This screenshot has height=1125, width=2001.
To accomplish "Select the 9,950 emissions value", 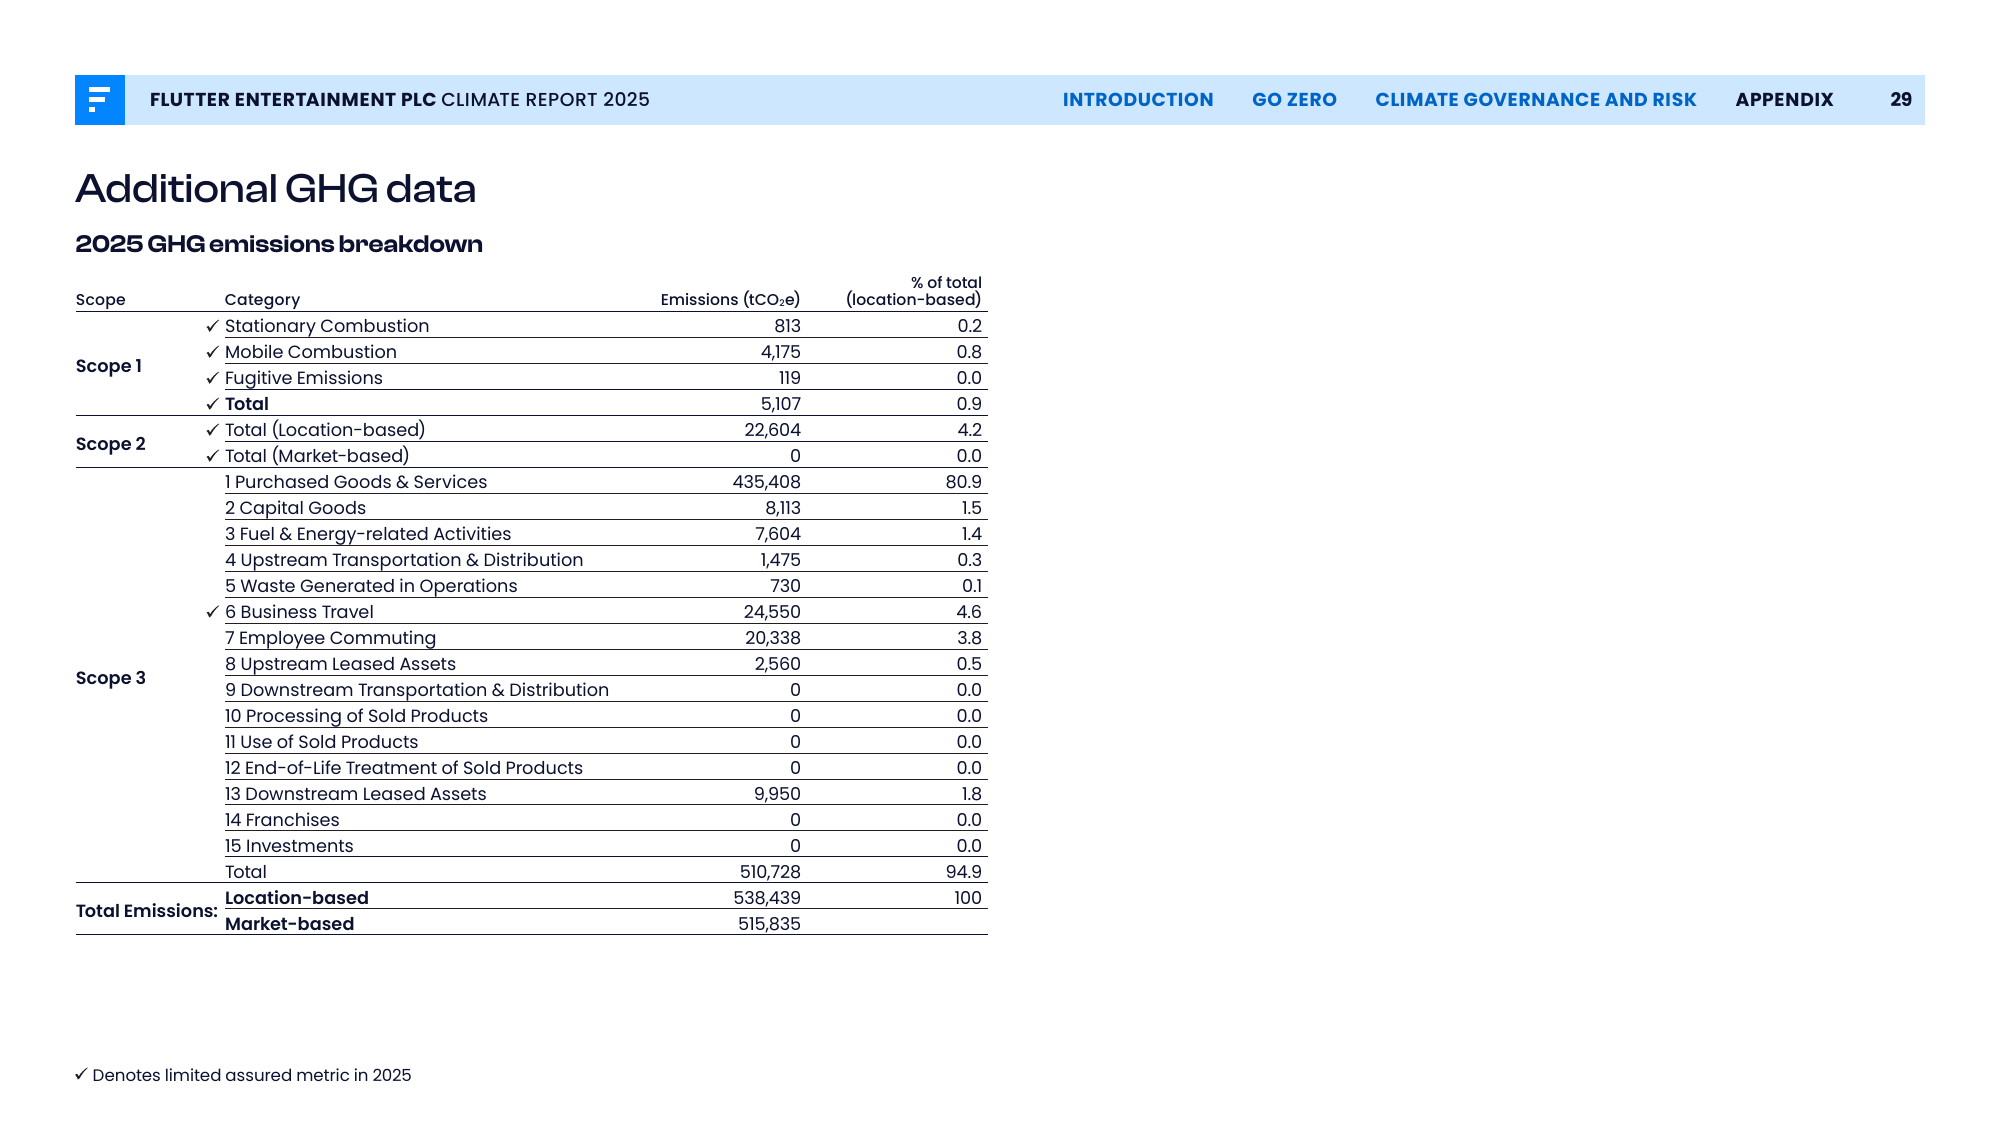I will (x=777, y=794).
